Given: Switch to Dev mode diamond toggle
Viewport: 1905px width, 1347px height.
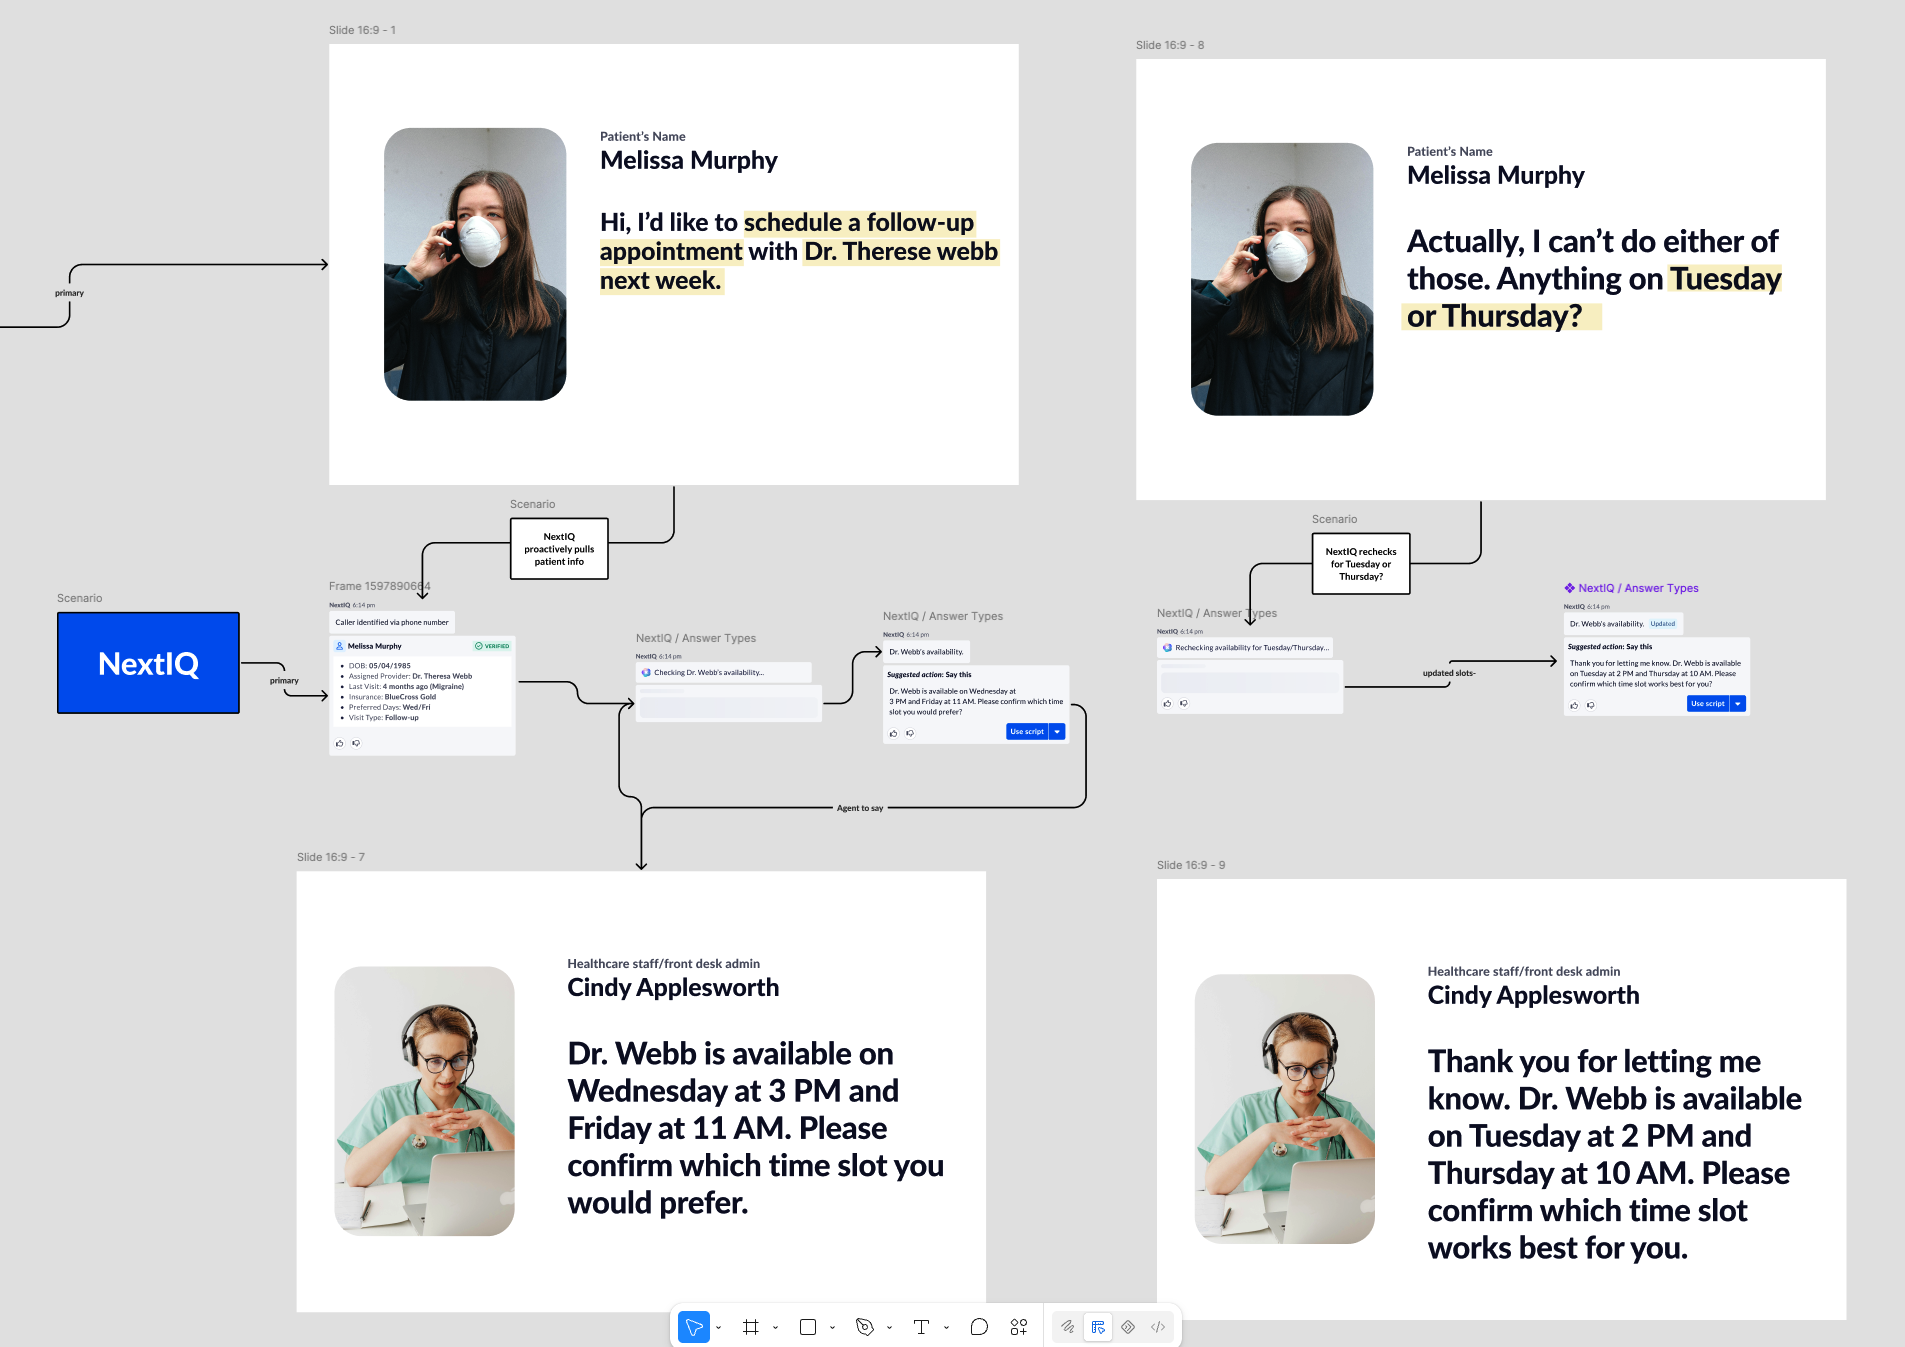Looking at the screenshot, I should (x=1128, y=1327).
